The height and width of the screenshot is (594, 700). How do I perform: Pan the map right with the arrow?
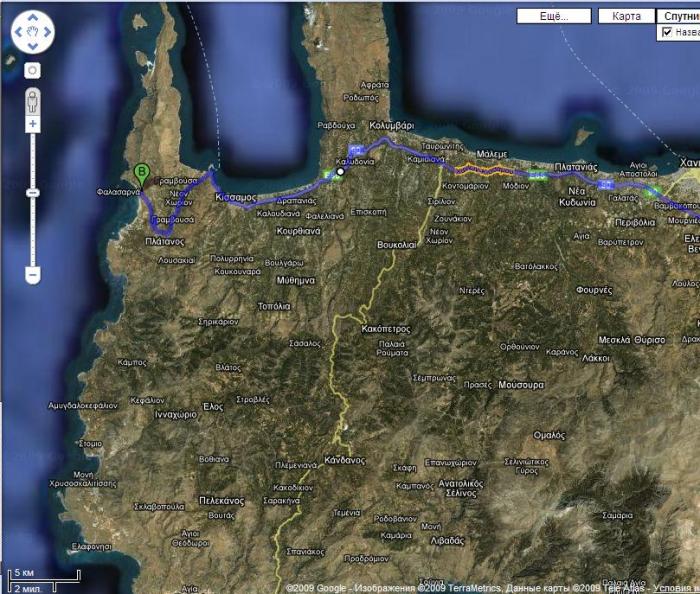[46, 32]
